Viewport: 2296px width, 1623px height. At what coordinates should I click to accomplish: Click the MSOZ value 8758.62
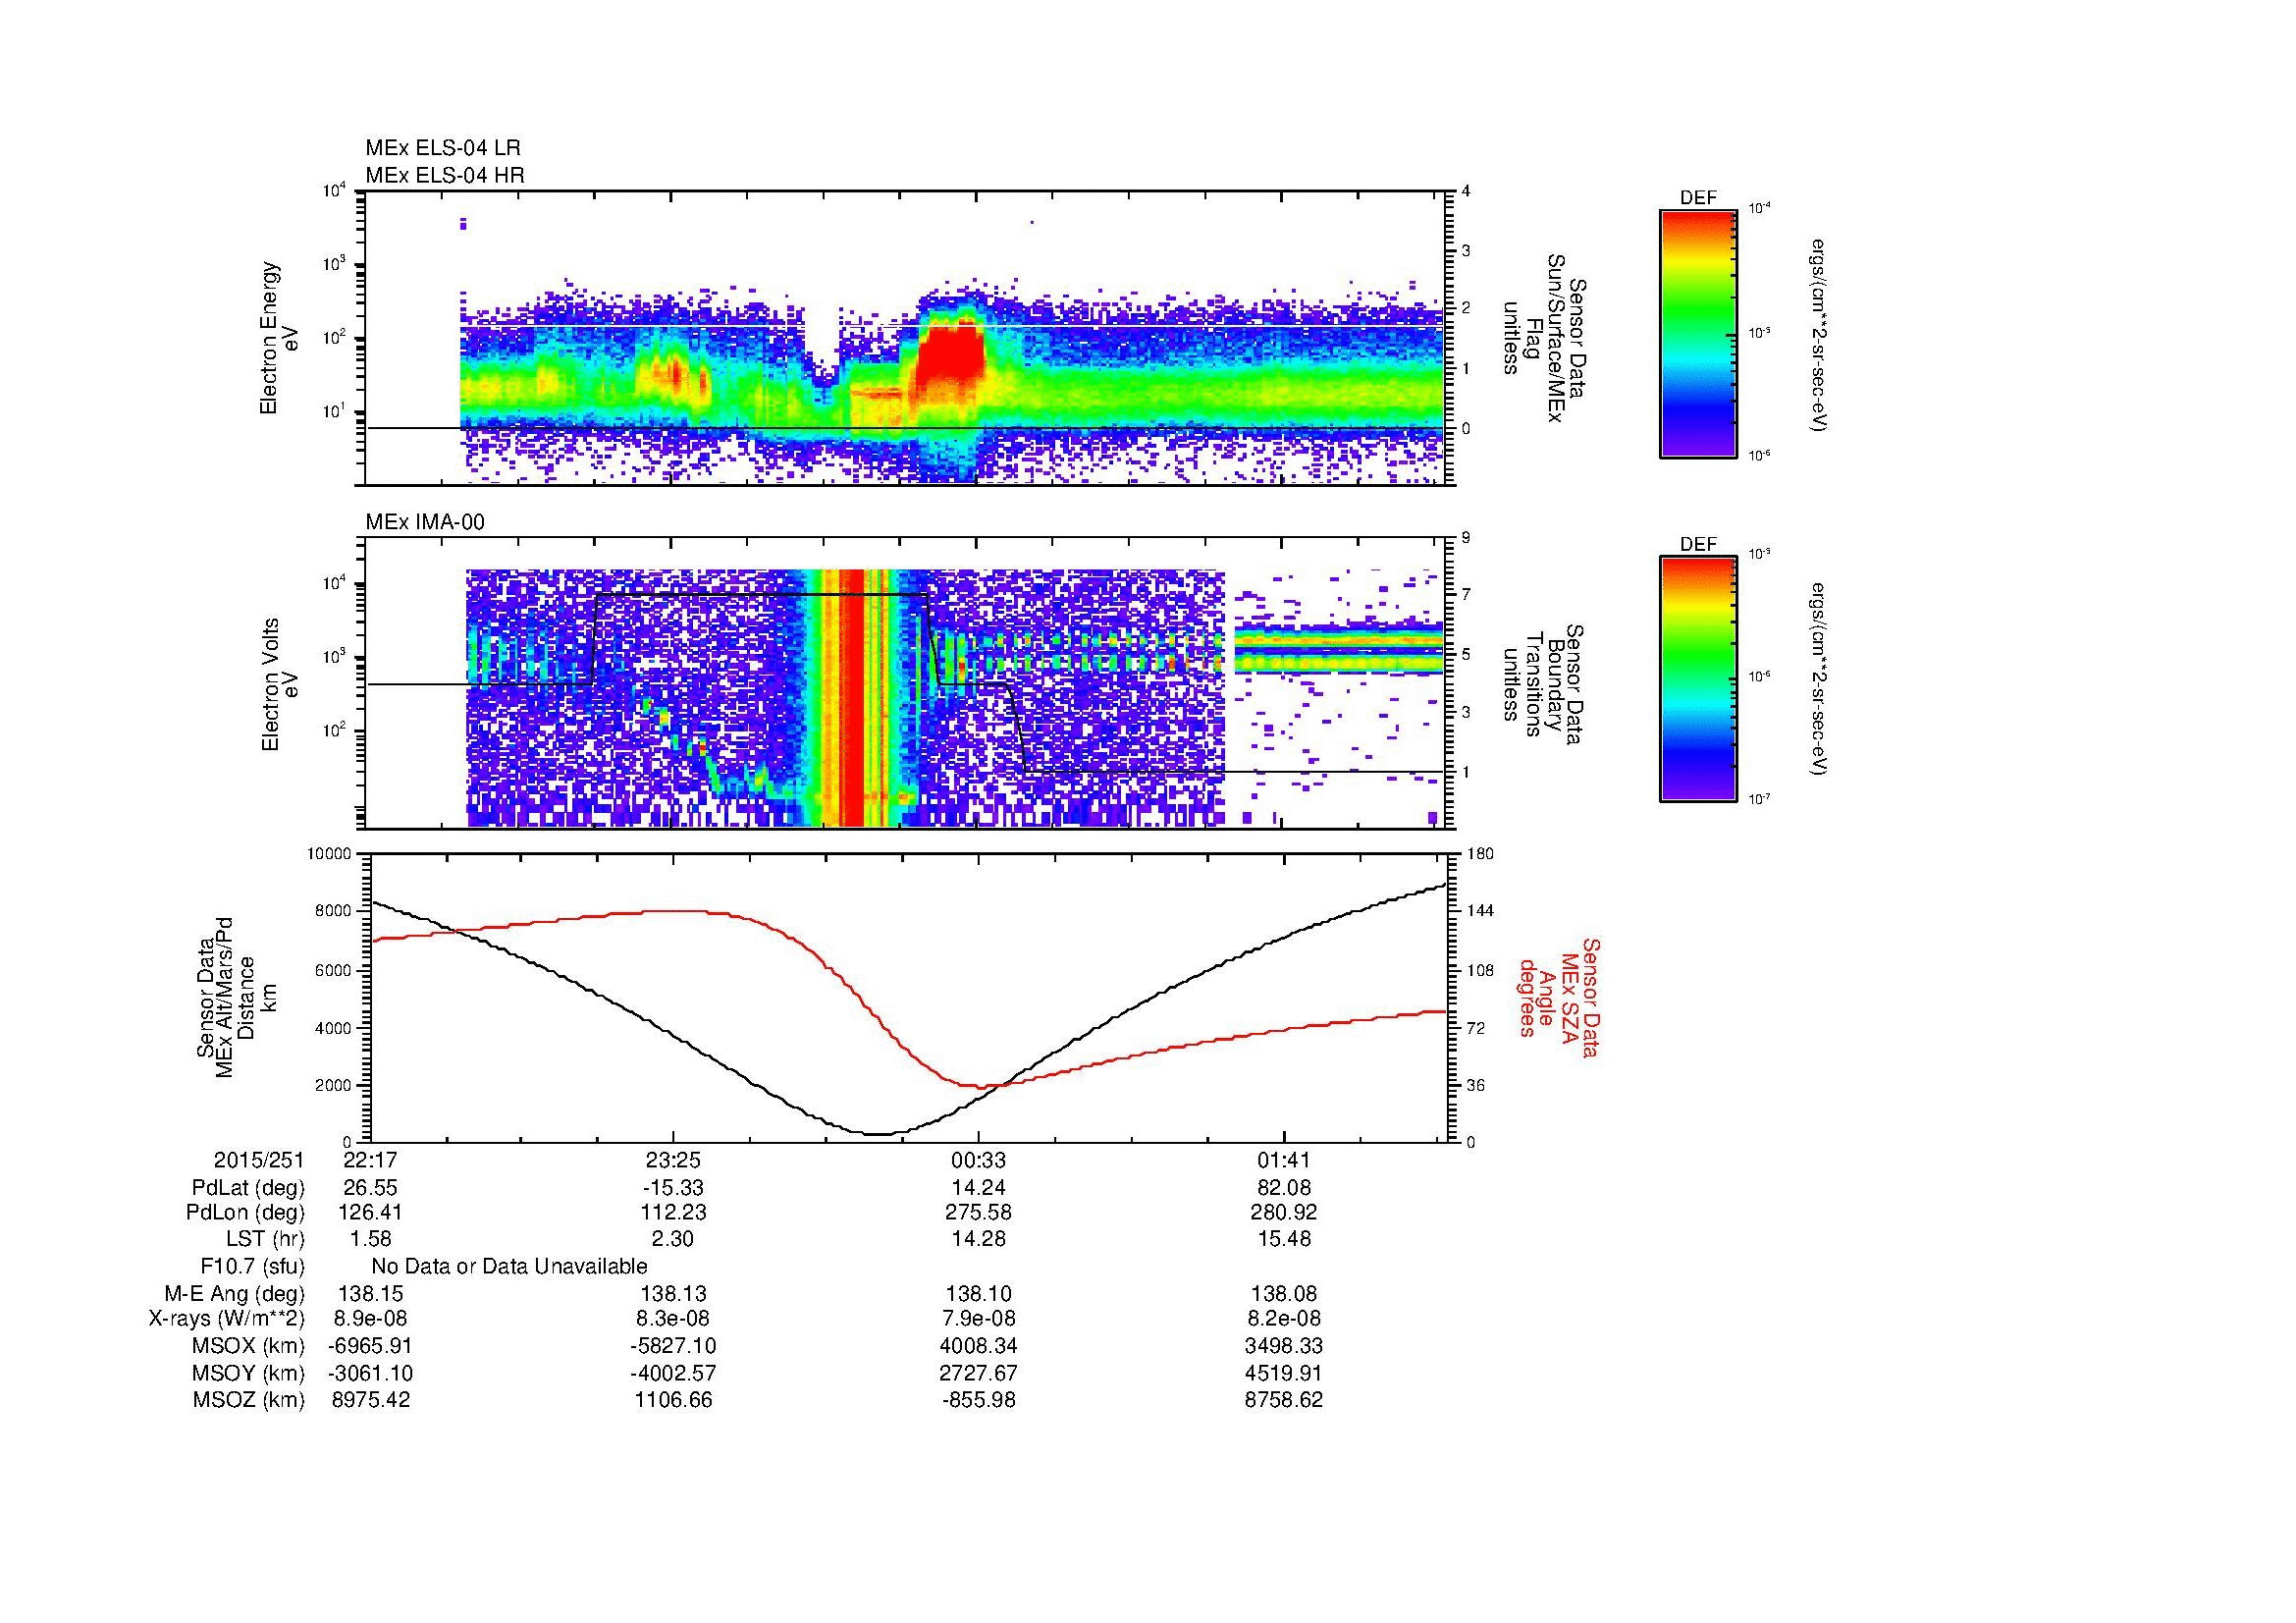point(1283,1401)
